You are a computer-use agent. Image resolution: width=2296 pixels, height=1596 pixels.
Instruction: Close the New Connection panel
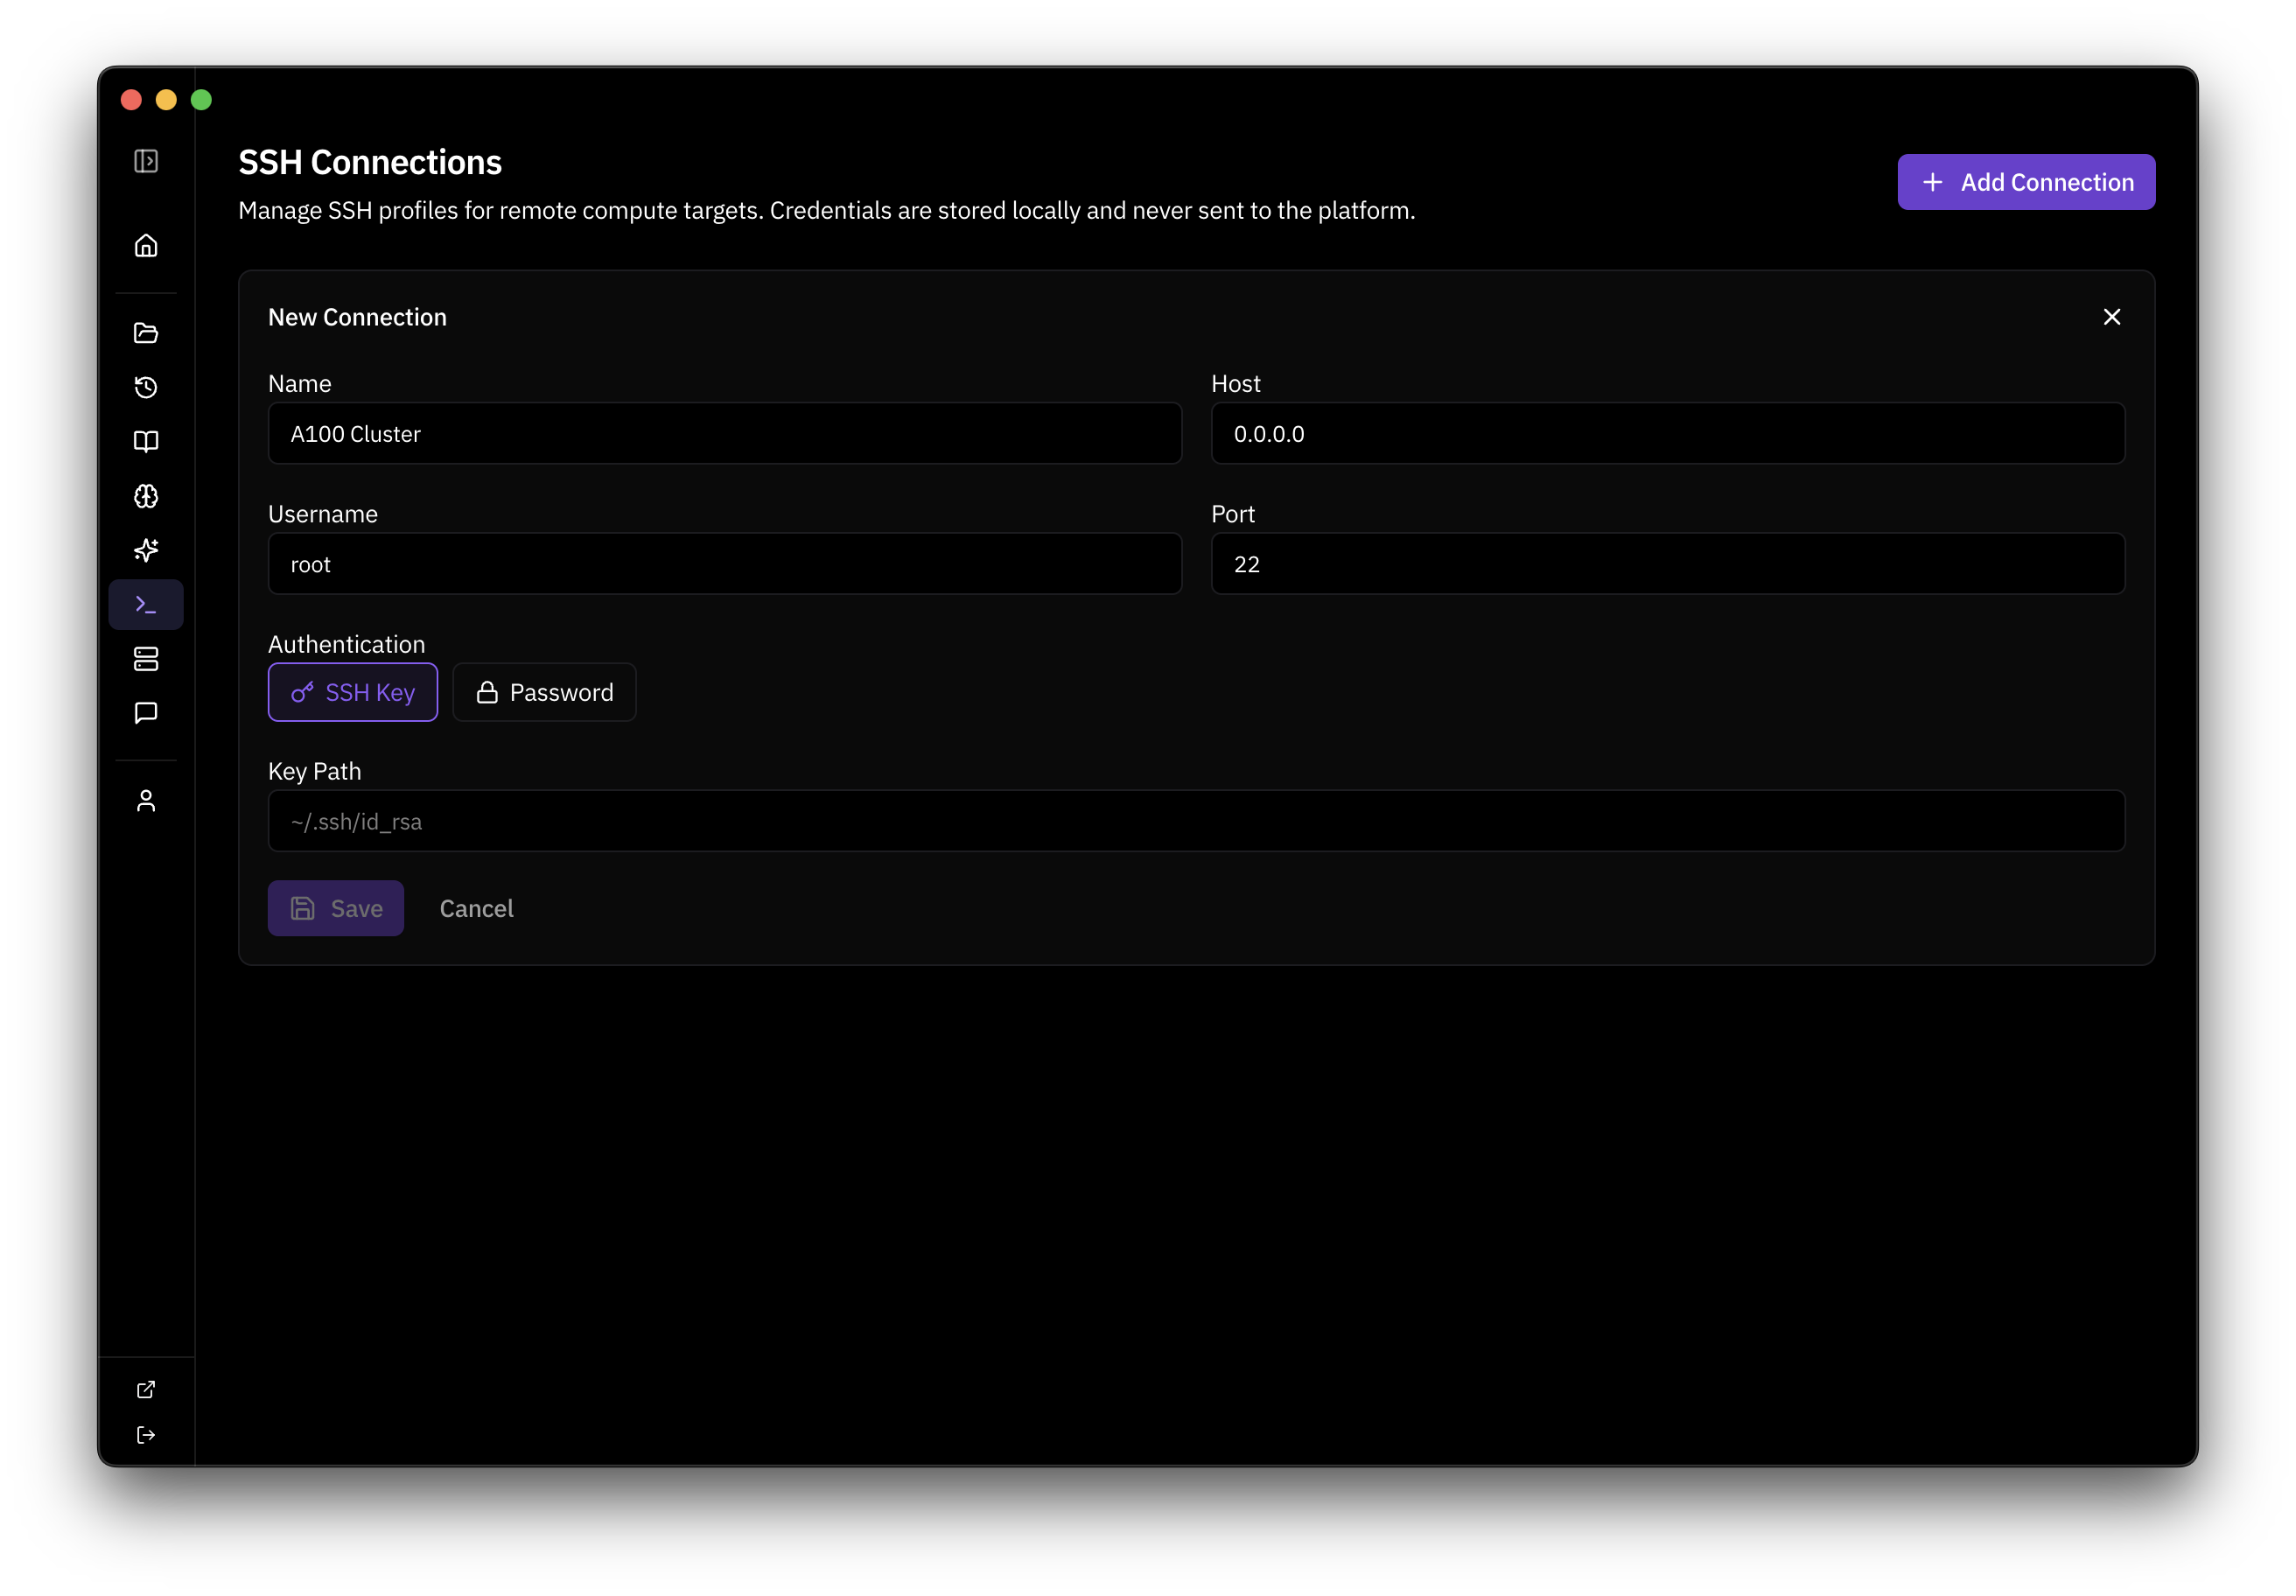(x=2111, y=317)
